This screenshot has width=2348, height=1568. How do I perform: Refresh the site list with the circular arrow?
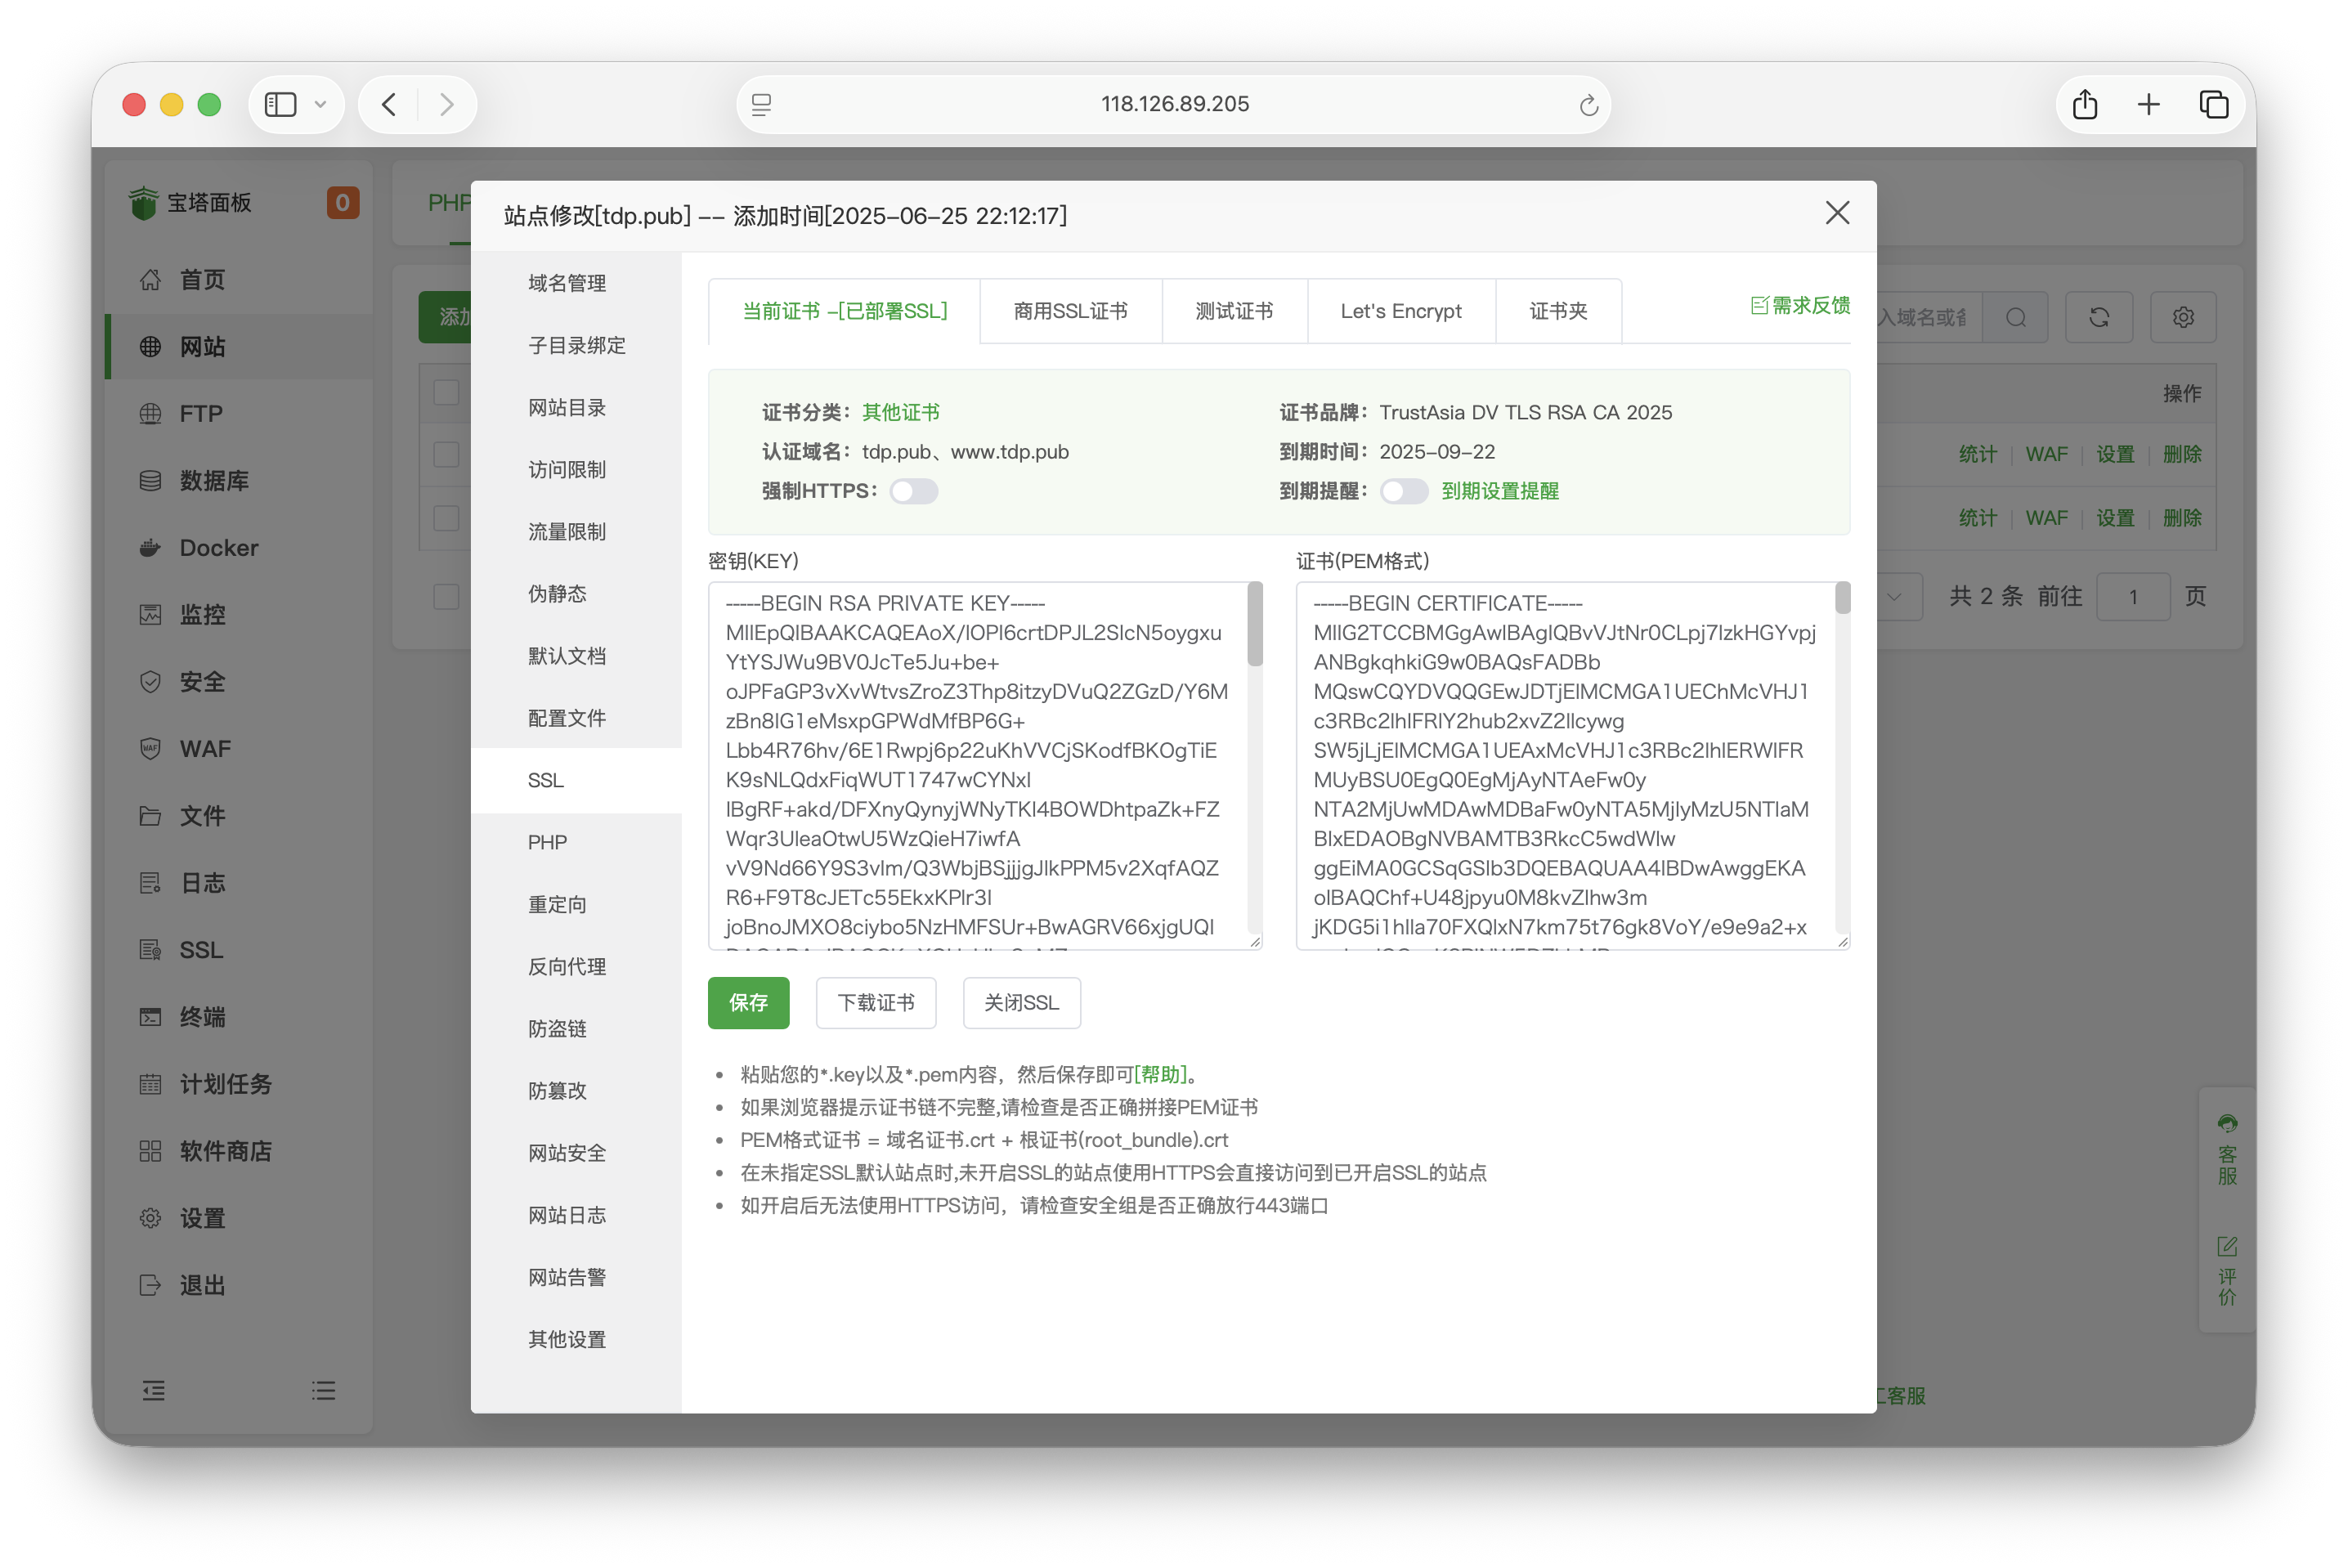[x=2099, y=317]
